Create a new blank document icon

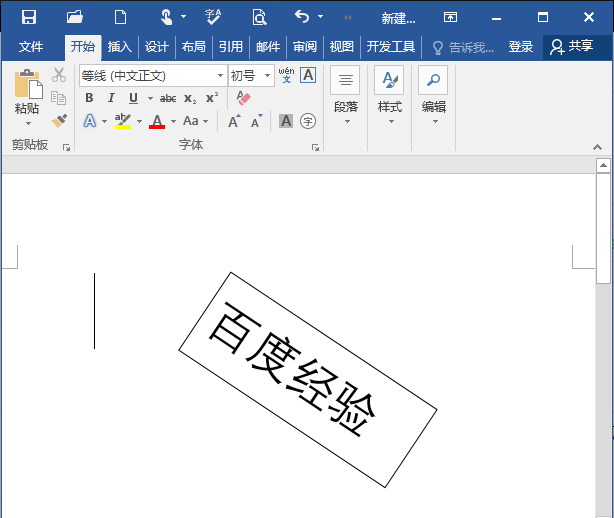(120, 17)
